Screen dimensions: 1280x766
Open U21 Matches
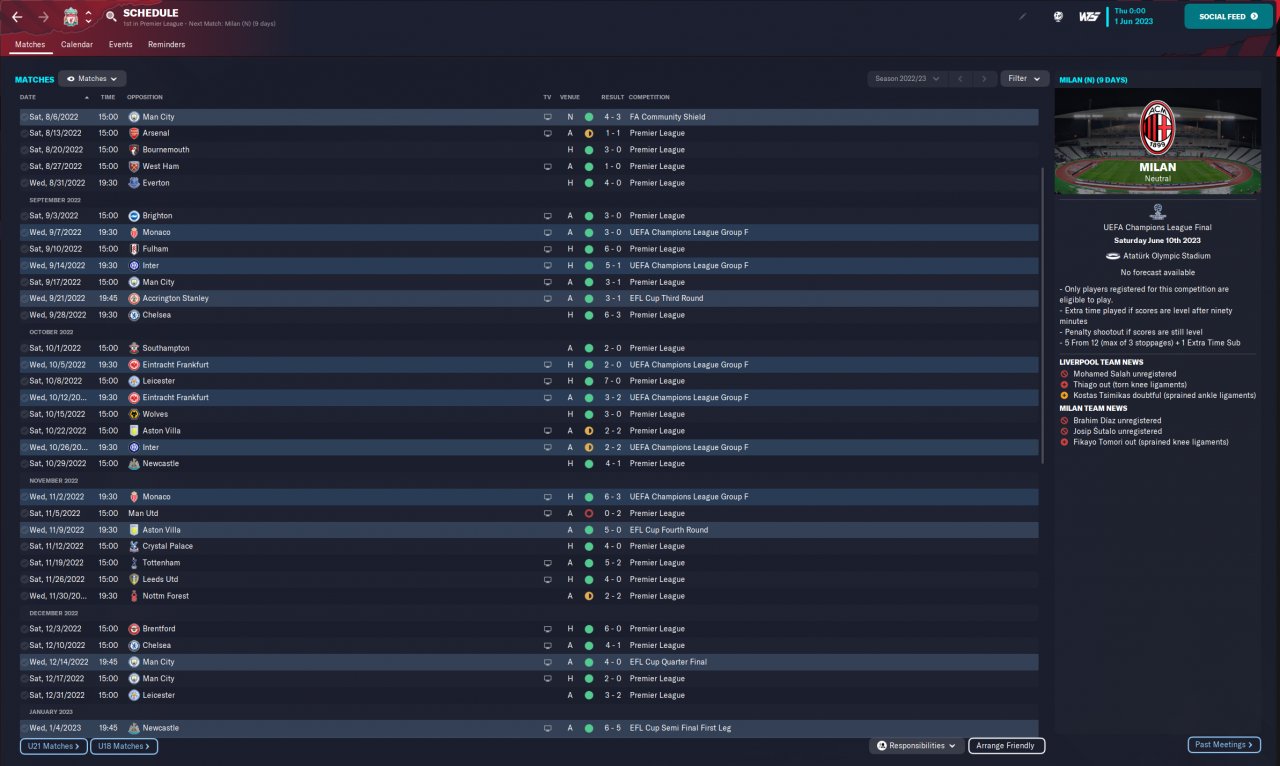pyautogui.click(x=54, y=746)
